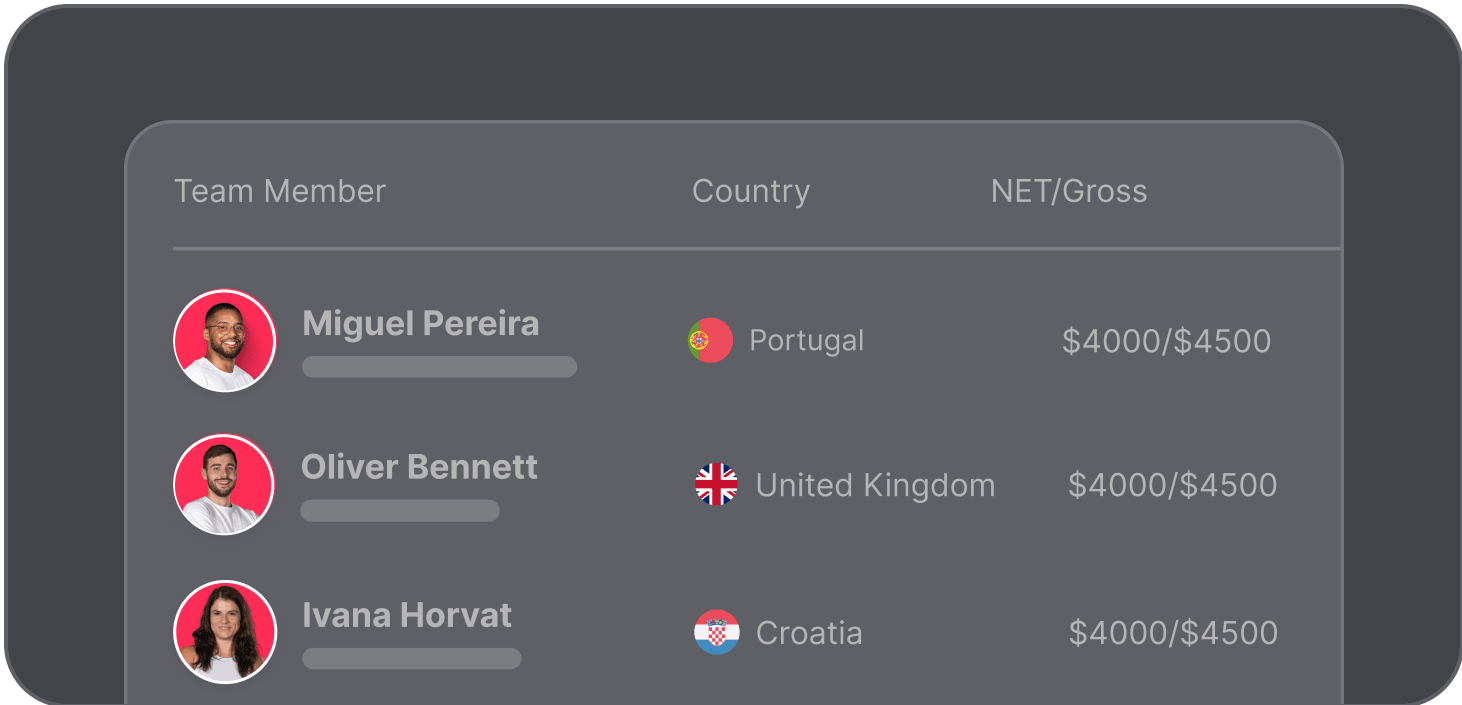The height and width of the screenshot is (705, 1462).
Task: Click the Portugal country label
Action: coord(806,340)
